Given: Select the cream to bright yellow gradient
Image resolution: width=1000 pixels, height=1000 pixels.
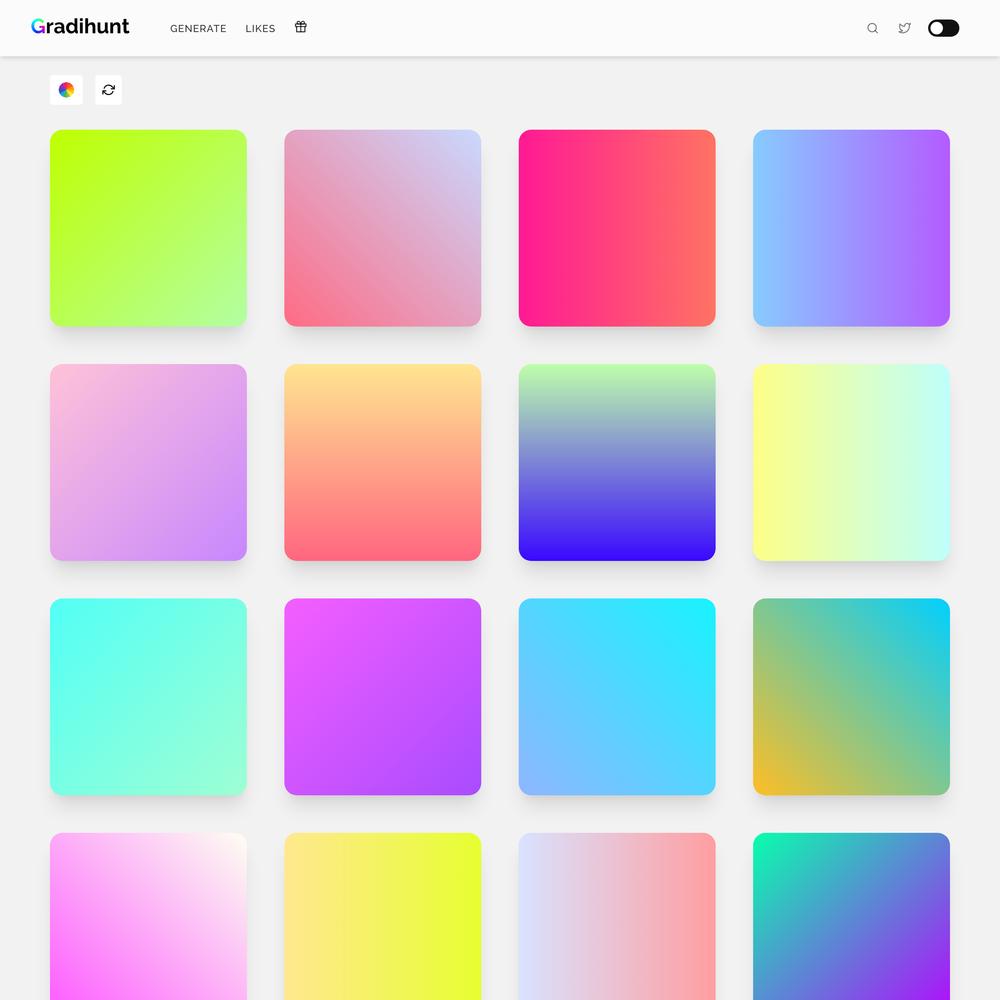Looking at the screenshot, I should tap(383, 916).
